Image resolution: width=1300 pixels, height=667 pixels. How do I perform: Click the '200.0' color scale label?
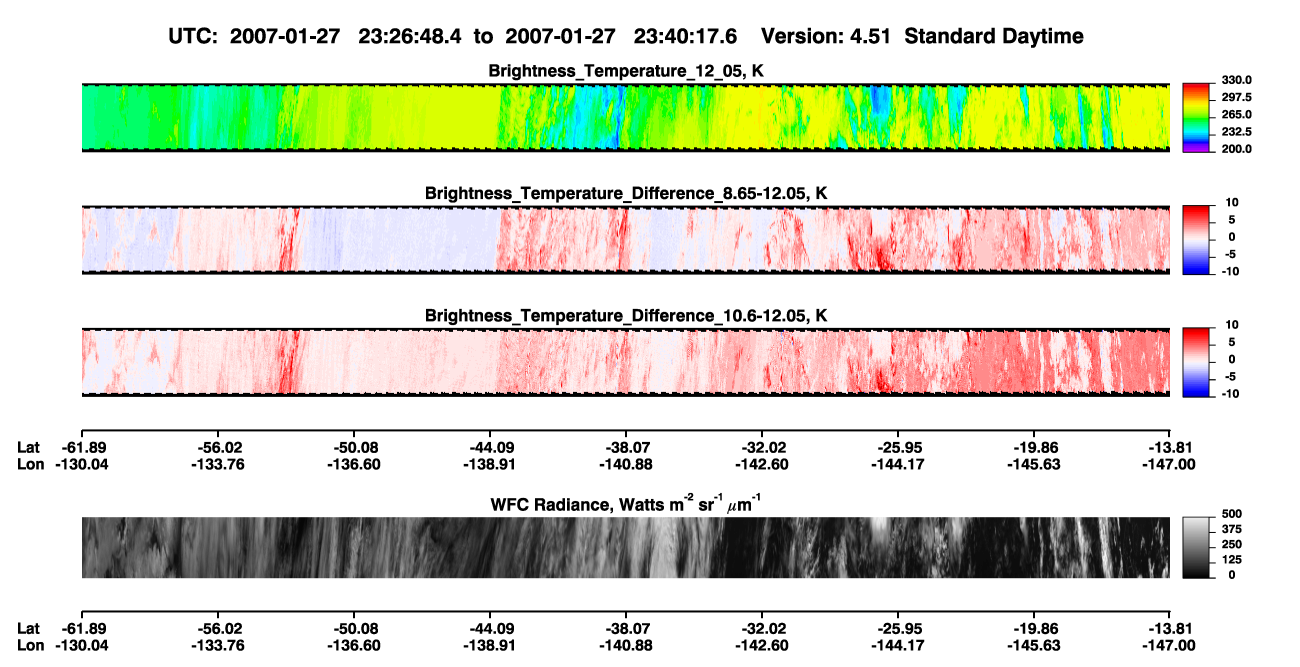pyautogui.click(x=1237, y=149)
